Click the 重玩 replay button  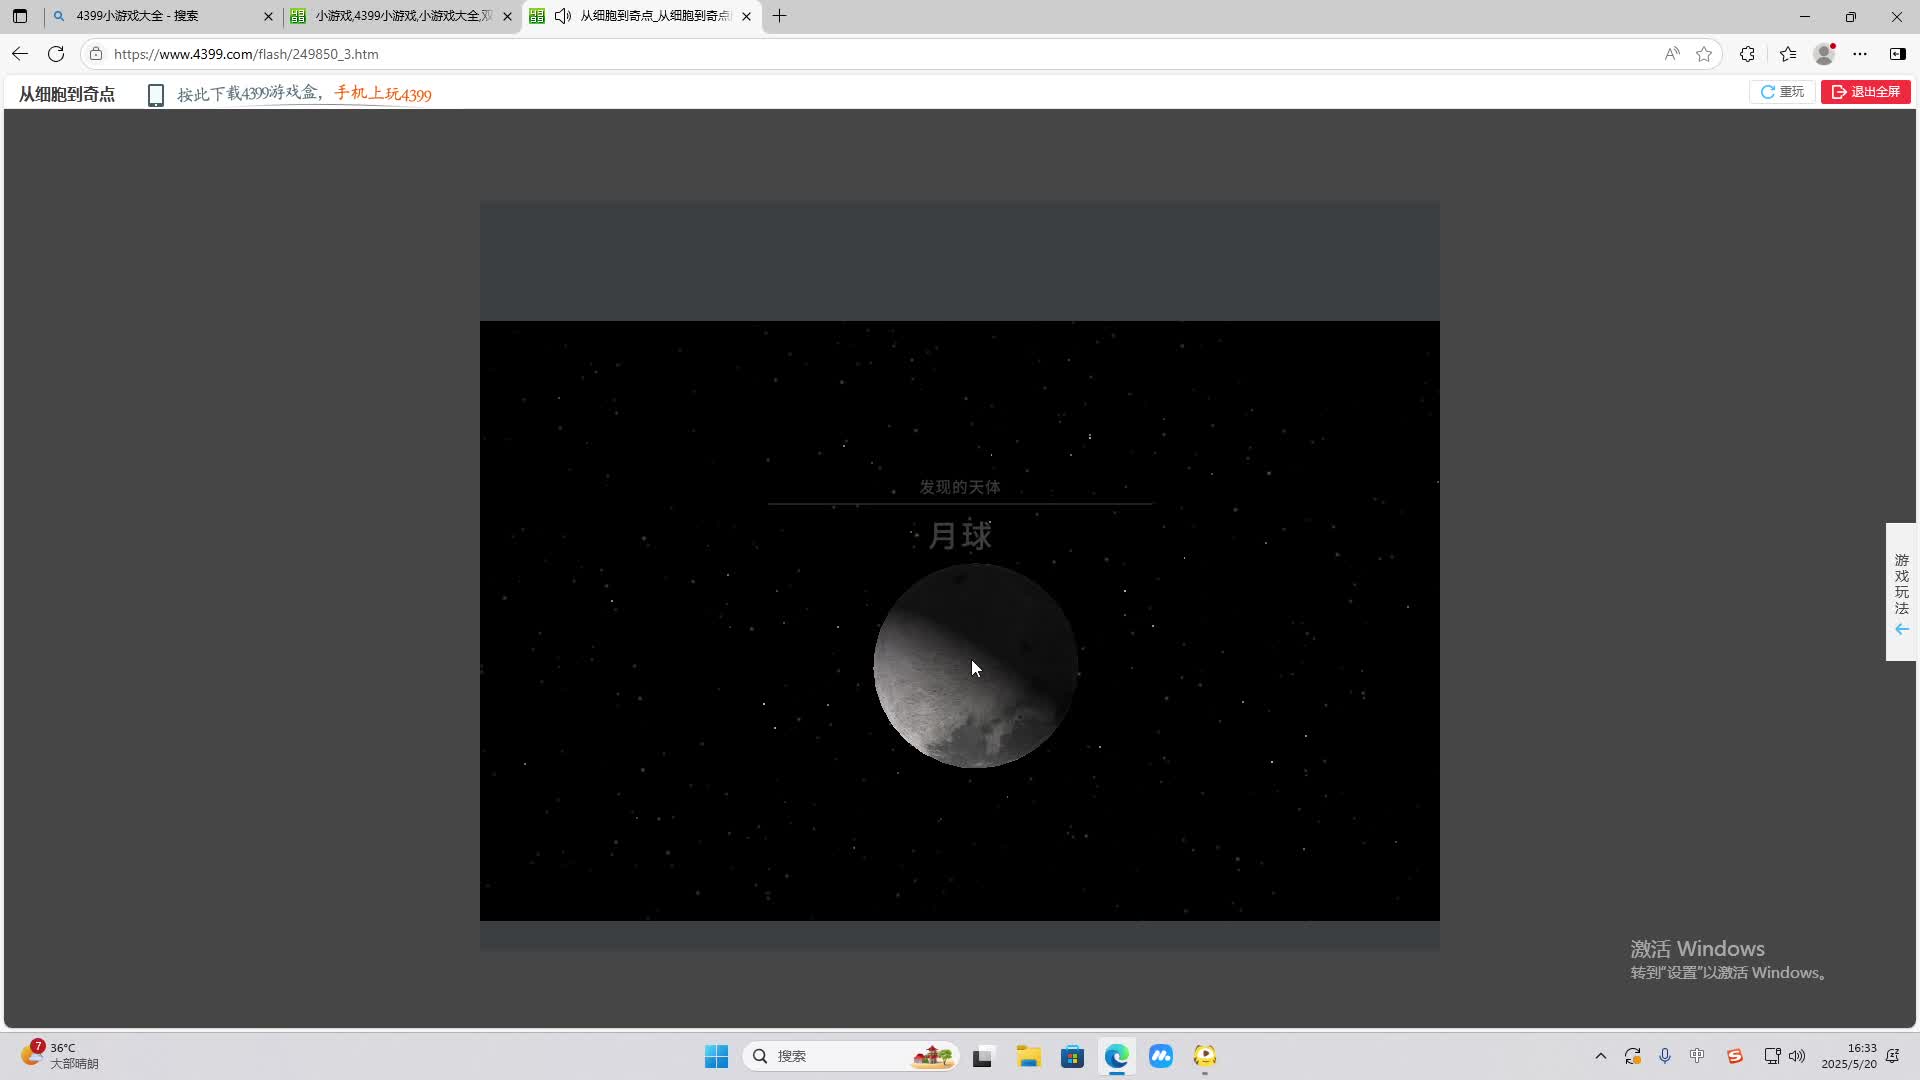click(1782, 92)
